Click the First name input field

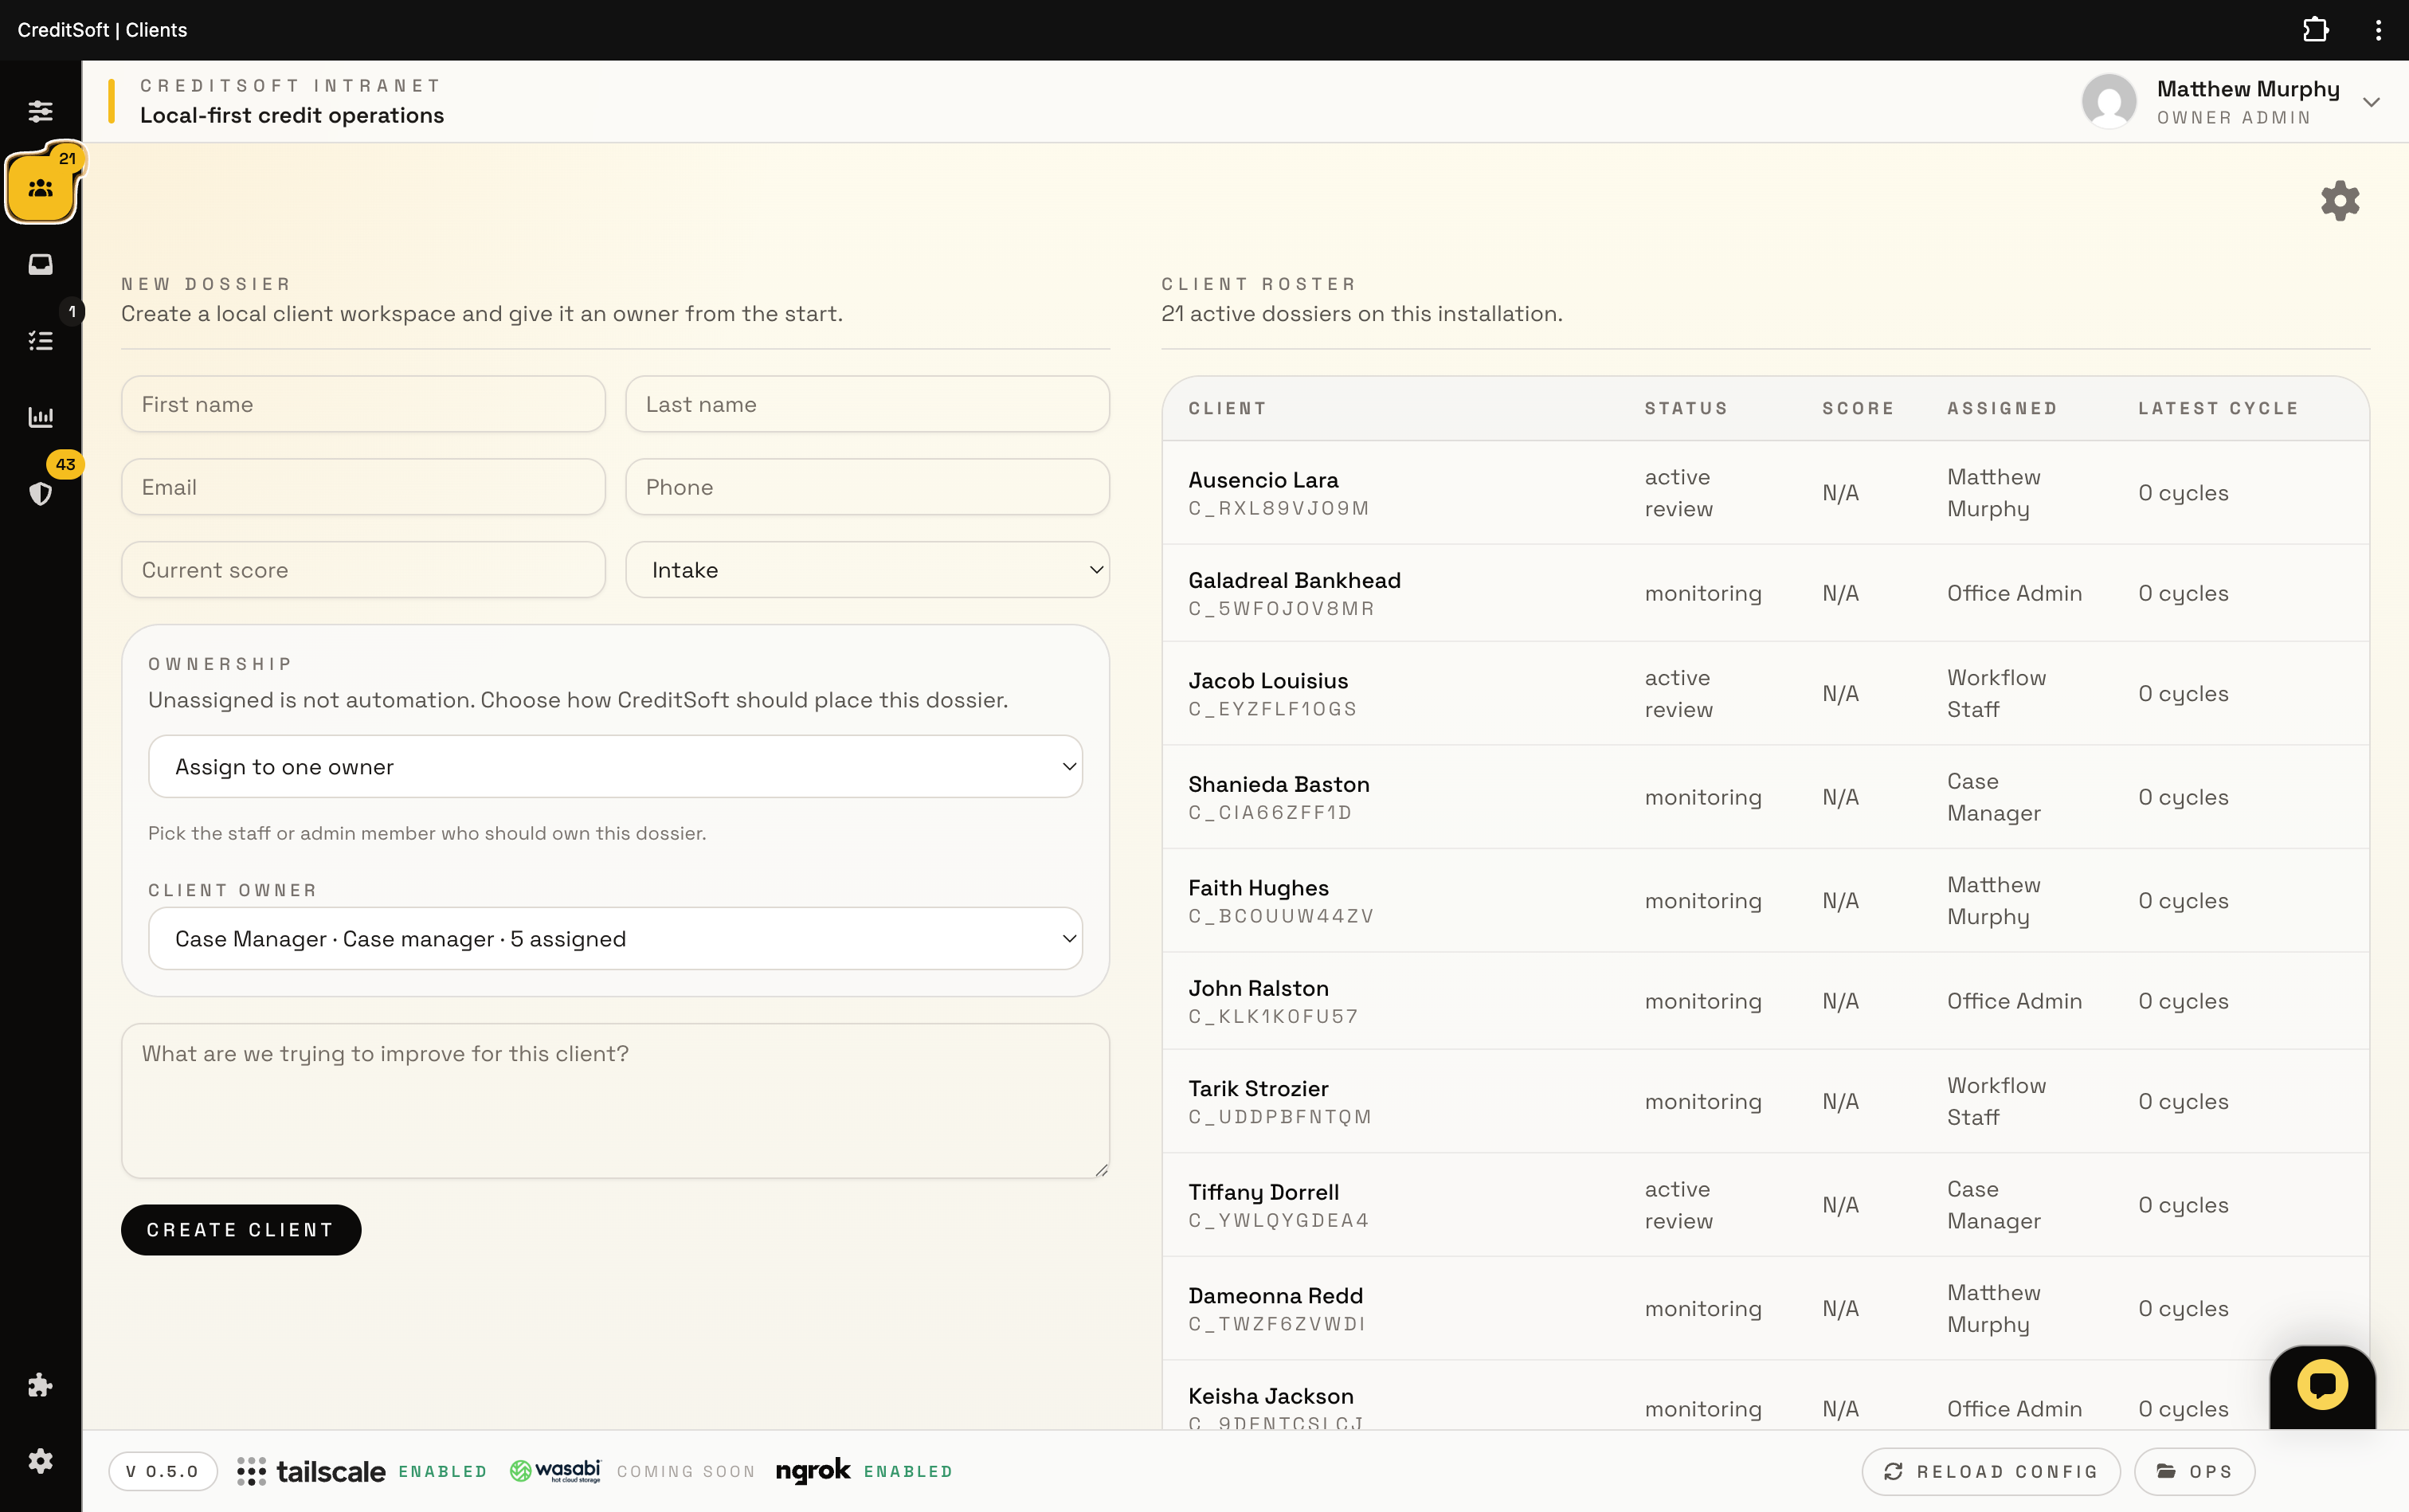click(x=363, y=405)
